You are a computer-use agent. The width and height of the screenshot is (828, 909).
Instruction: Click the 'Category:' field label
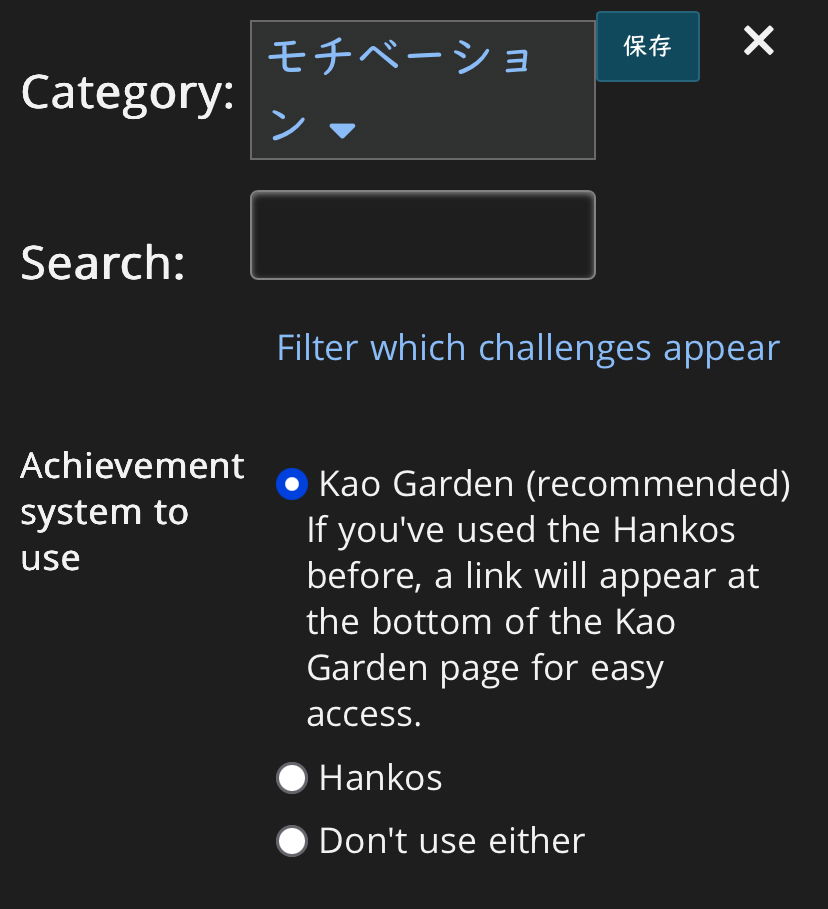pyautogui.click(x=127, y=92)
